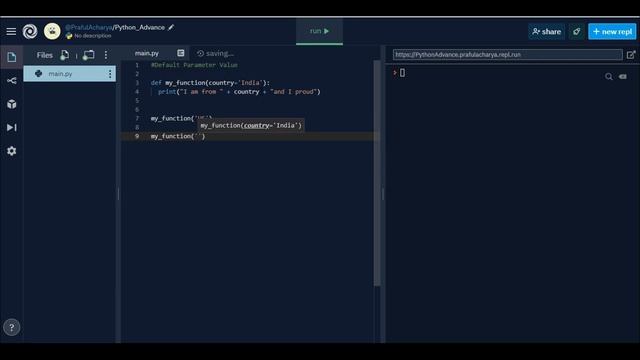Search the console output
The width and height of the screenshot is (640, 360).
pyautogui.click(x=609, y=77)
